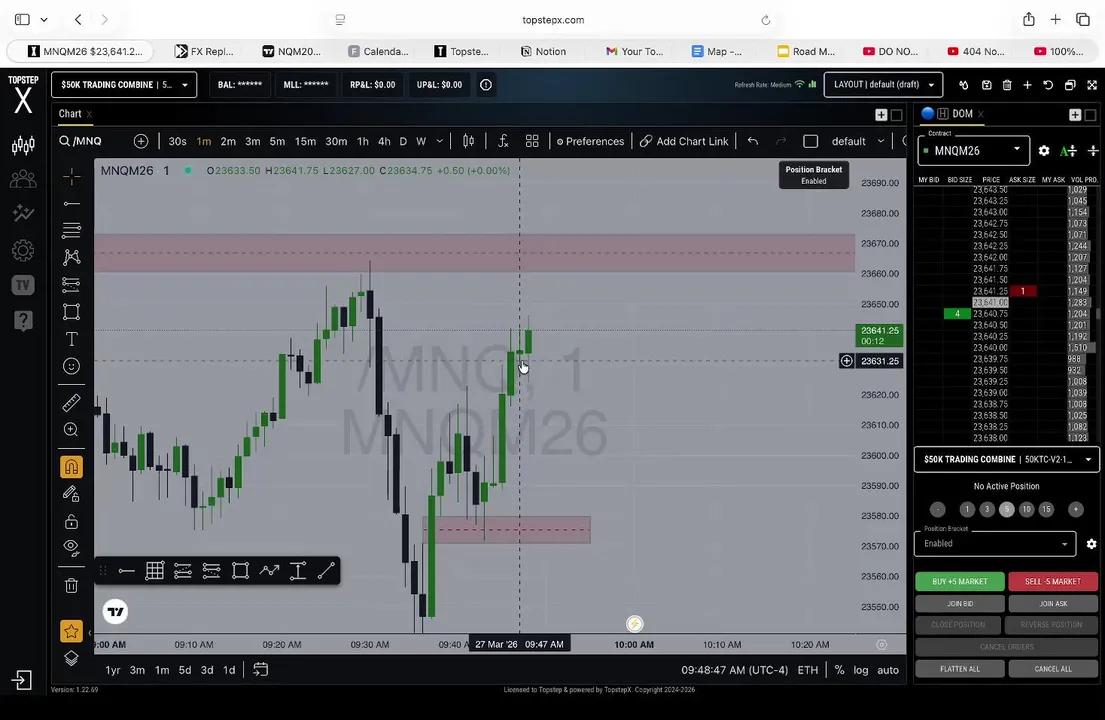Image resolution: width=1105 pixels, height=720 pixels.
Task: Open the left sidebar community people icon
Action: [x=23, y=180]
